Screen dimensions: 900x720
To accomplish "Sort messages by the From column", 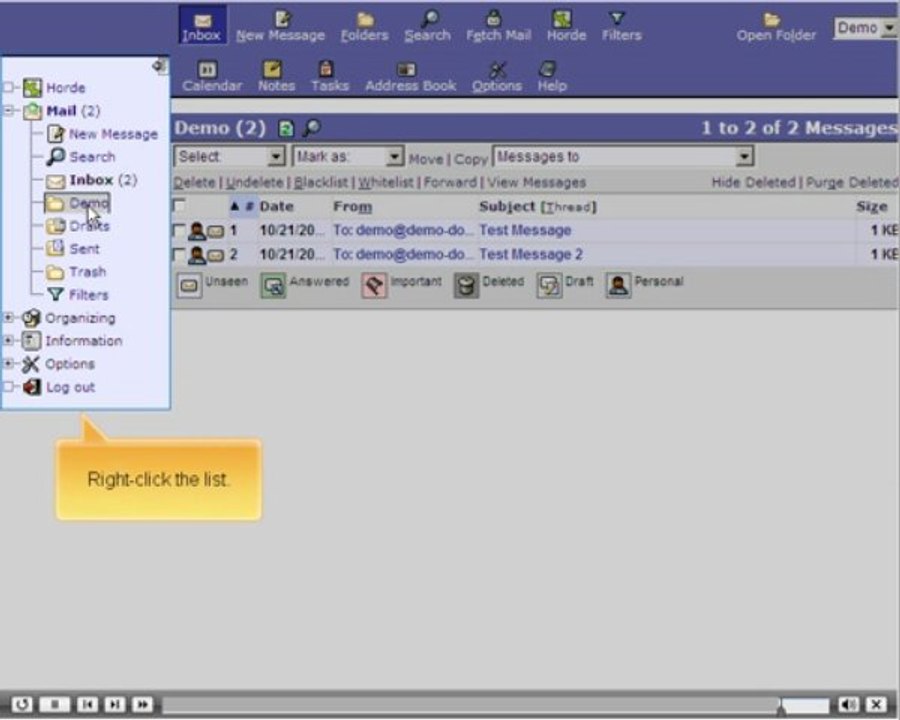I will [x=352, y=207].
